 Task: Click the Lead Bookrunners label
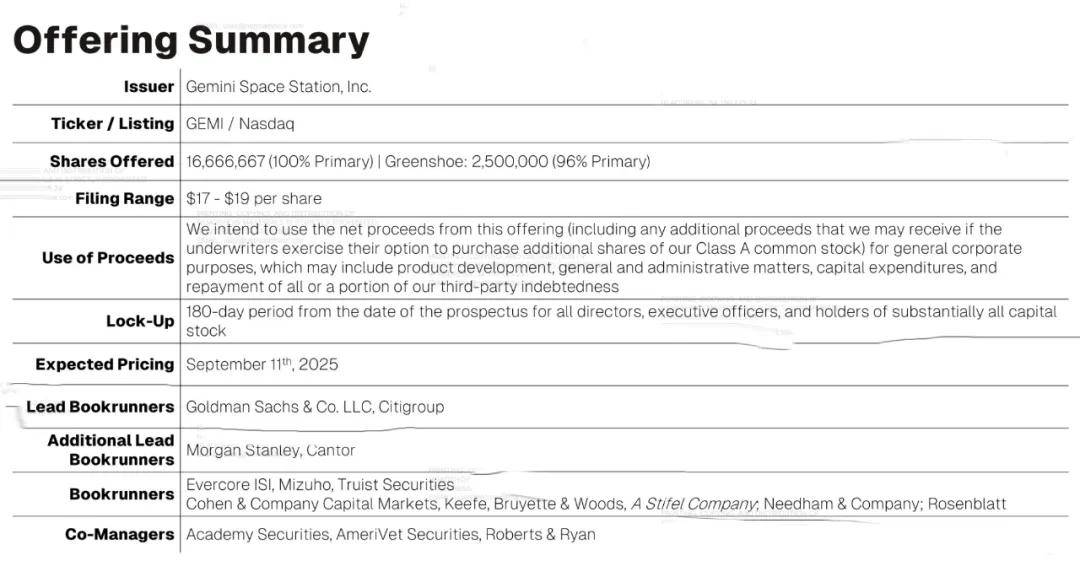pyautogui.click(x=100, y=407)
